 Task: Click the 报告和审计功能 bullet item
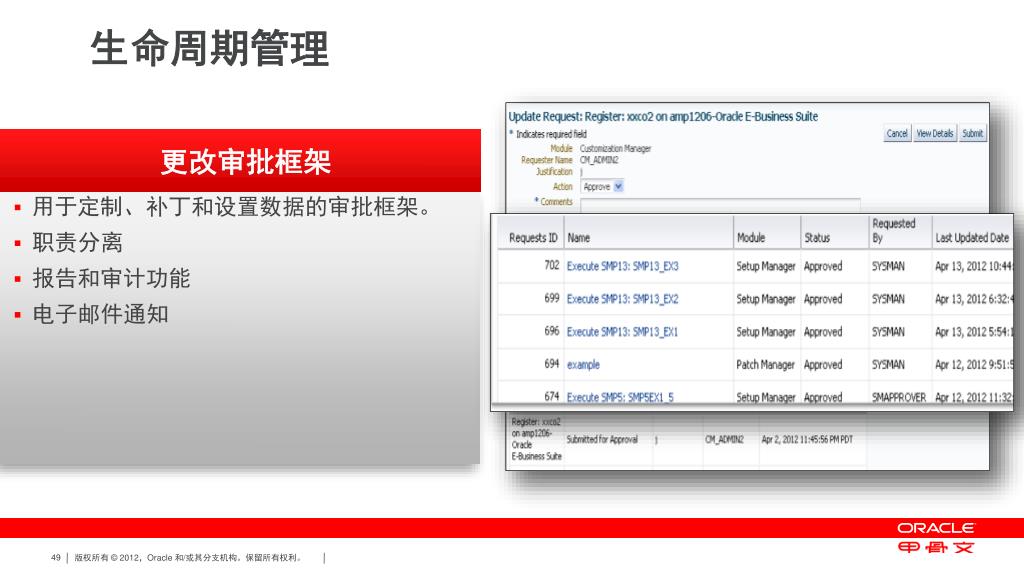pyautogui.click(x=112, y=278)
